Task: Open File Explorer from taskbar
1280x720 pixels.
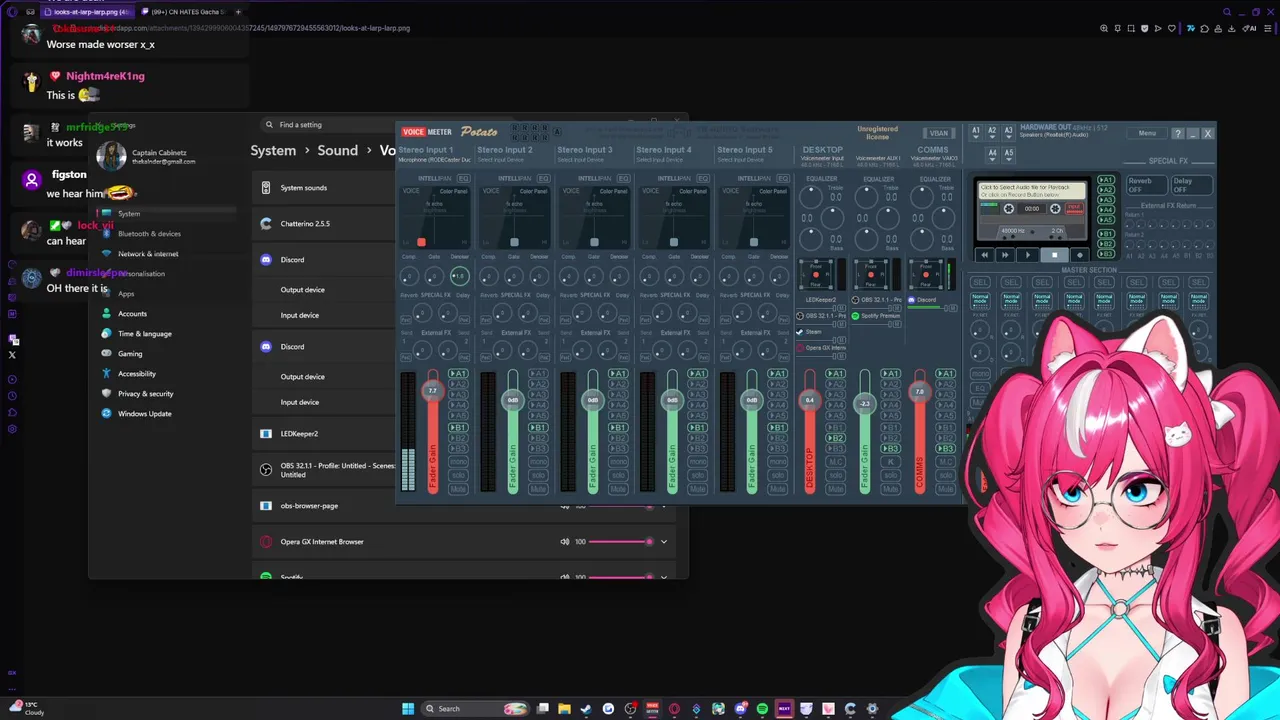Action: (564, 709)
